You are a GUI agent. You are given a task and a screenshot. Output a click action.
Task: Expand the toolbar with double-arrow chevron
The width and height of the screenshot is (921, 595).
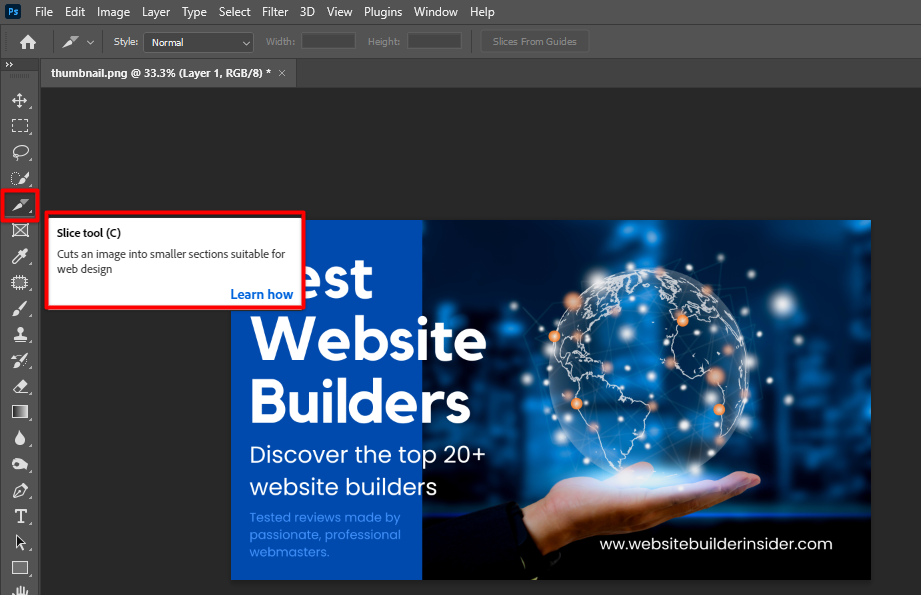(9, 65)
